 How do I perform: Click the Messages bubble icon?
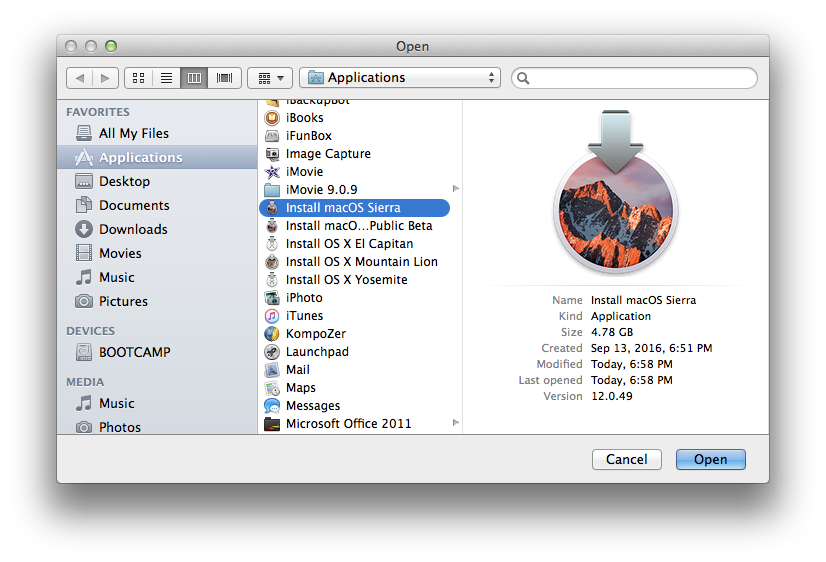[x=272, y=406]
